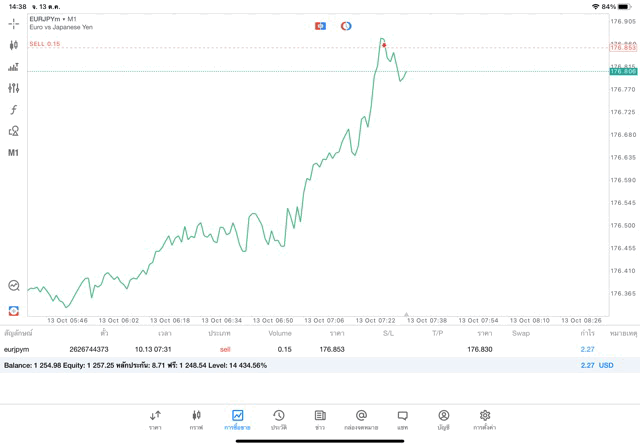The image size is (640, 447).
Task: Tap the zoom magnifier icon on chart
Action: click(x=13, y=286)
